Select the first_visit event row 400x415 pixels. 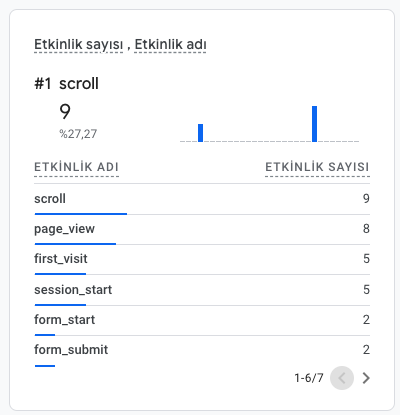(202, 259)
